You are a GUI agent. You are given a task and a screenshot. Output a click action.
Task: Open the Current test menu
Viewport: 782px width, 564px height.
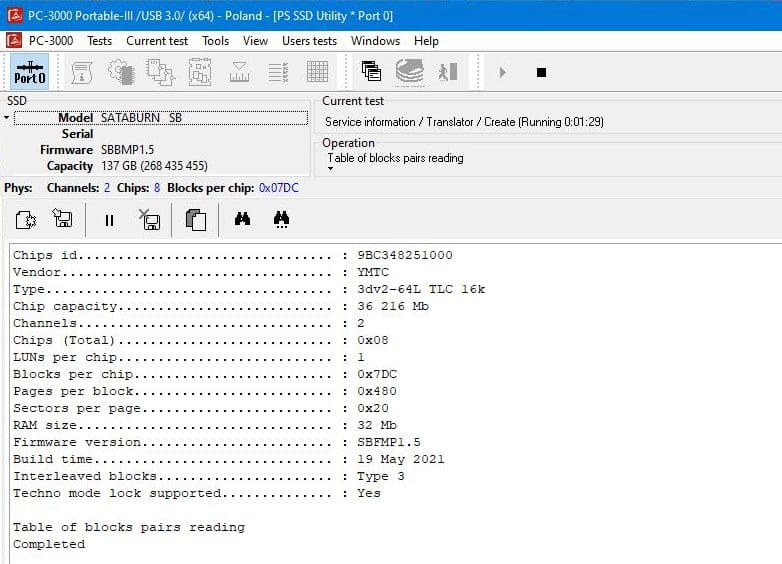157,41
